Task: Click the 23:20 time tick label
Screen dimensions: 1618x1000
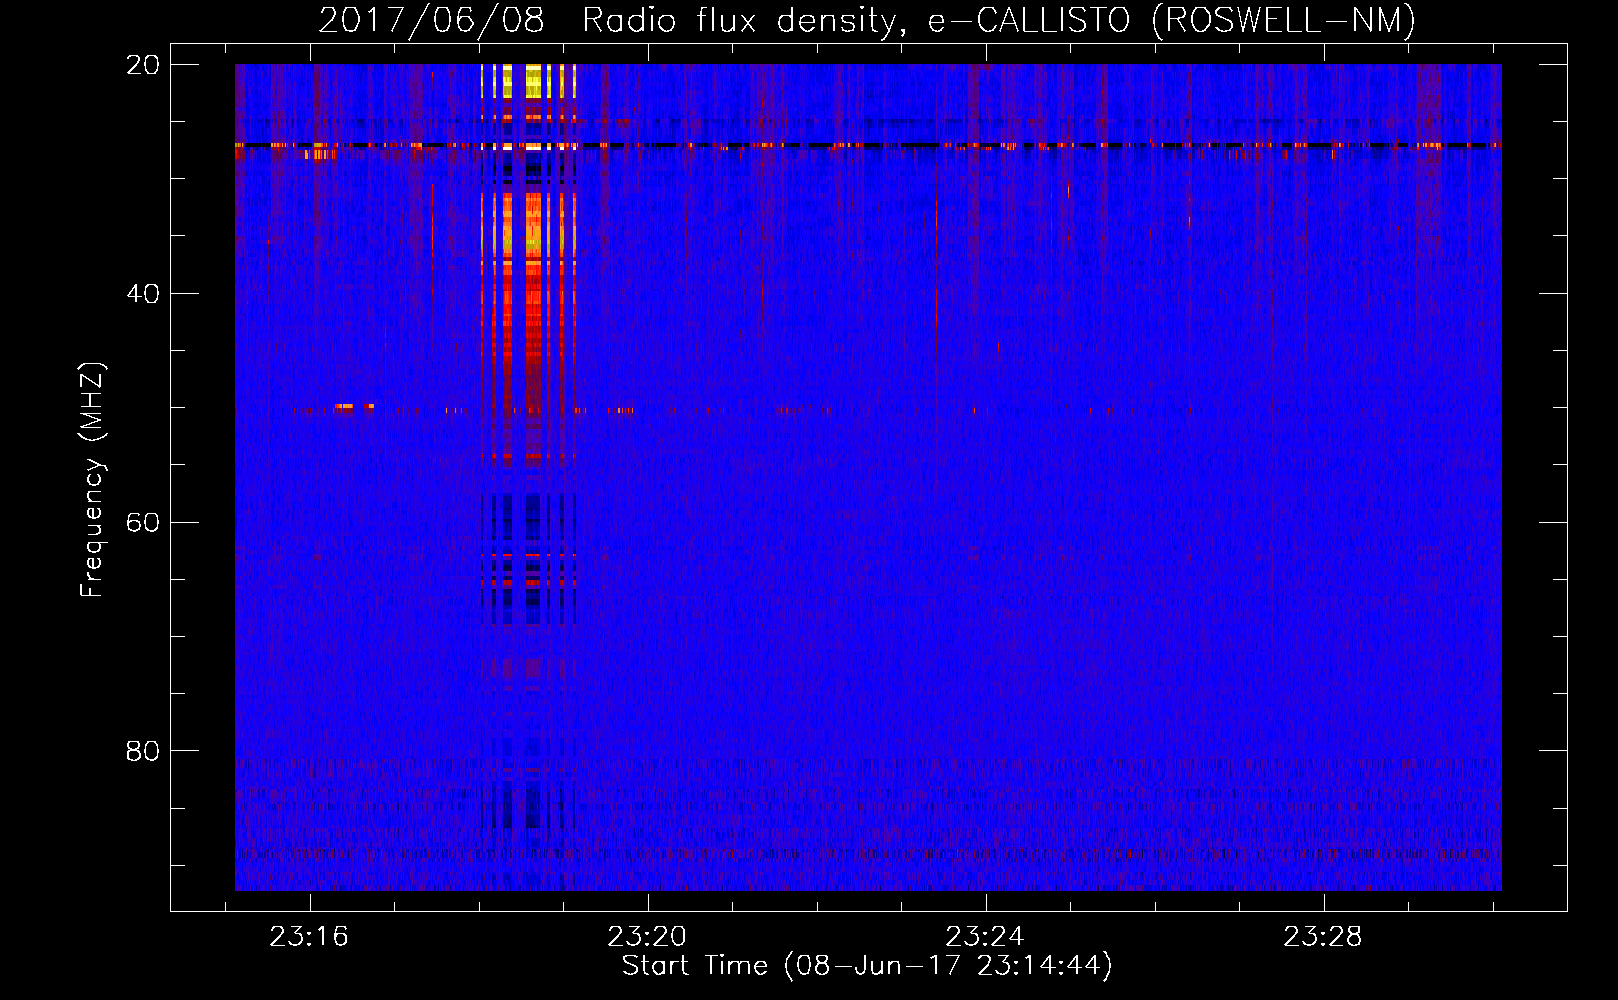Action: point(647,937)
